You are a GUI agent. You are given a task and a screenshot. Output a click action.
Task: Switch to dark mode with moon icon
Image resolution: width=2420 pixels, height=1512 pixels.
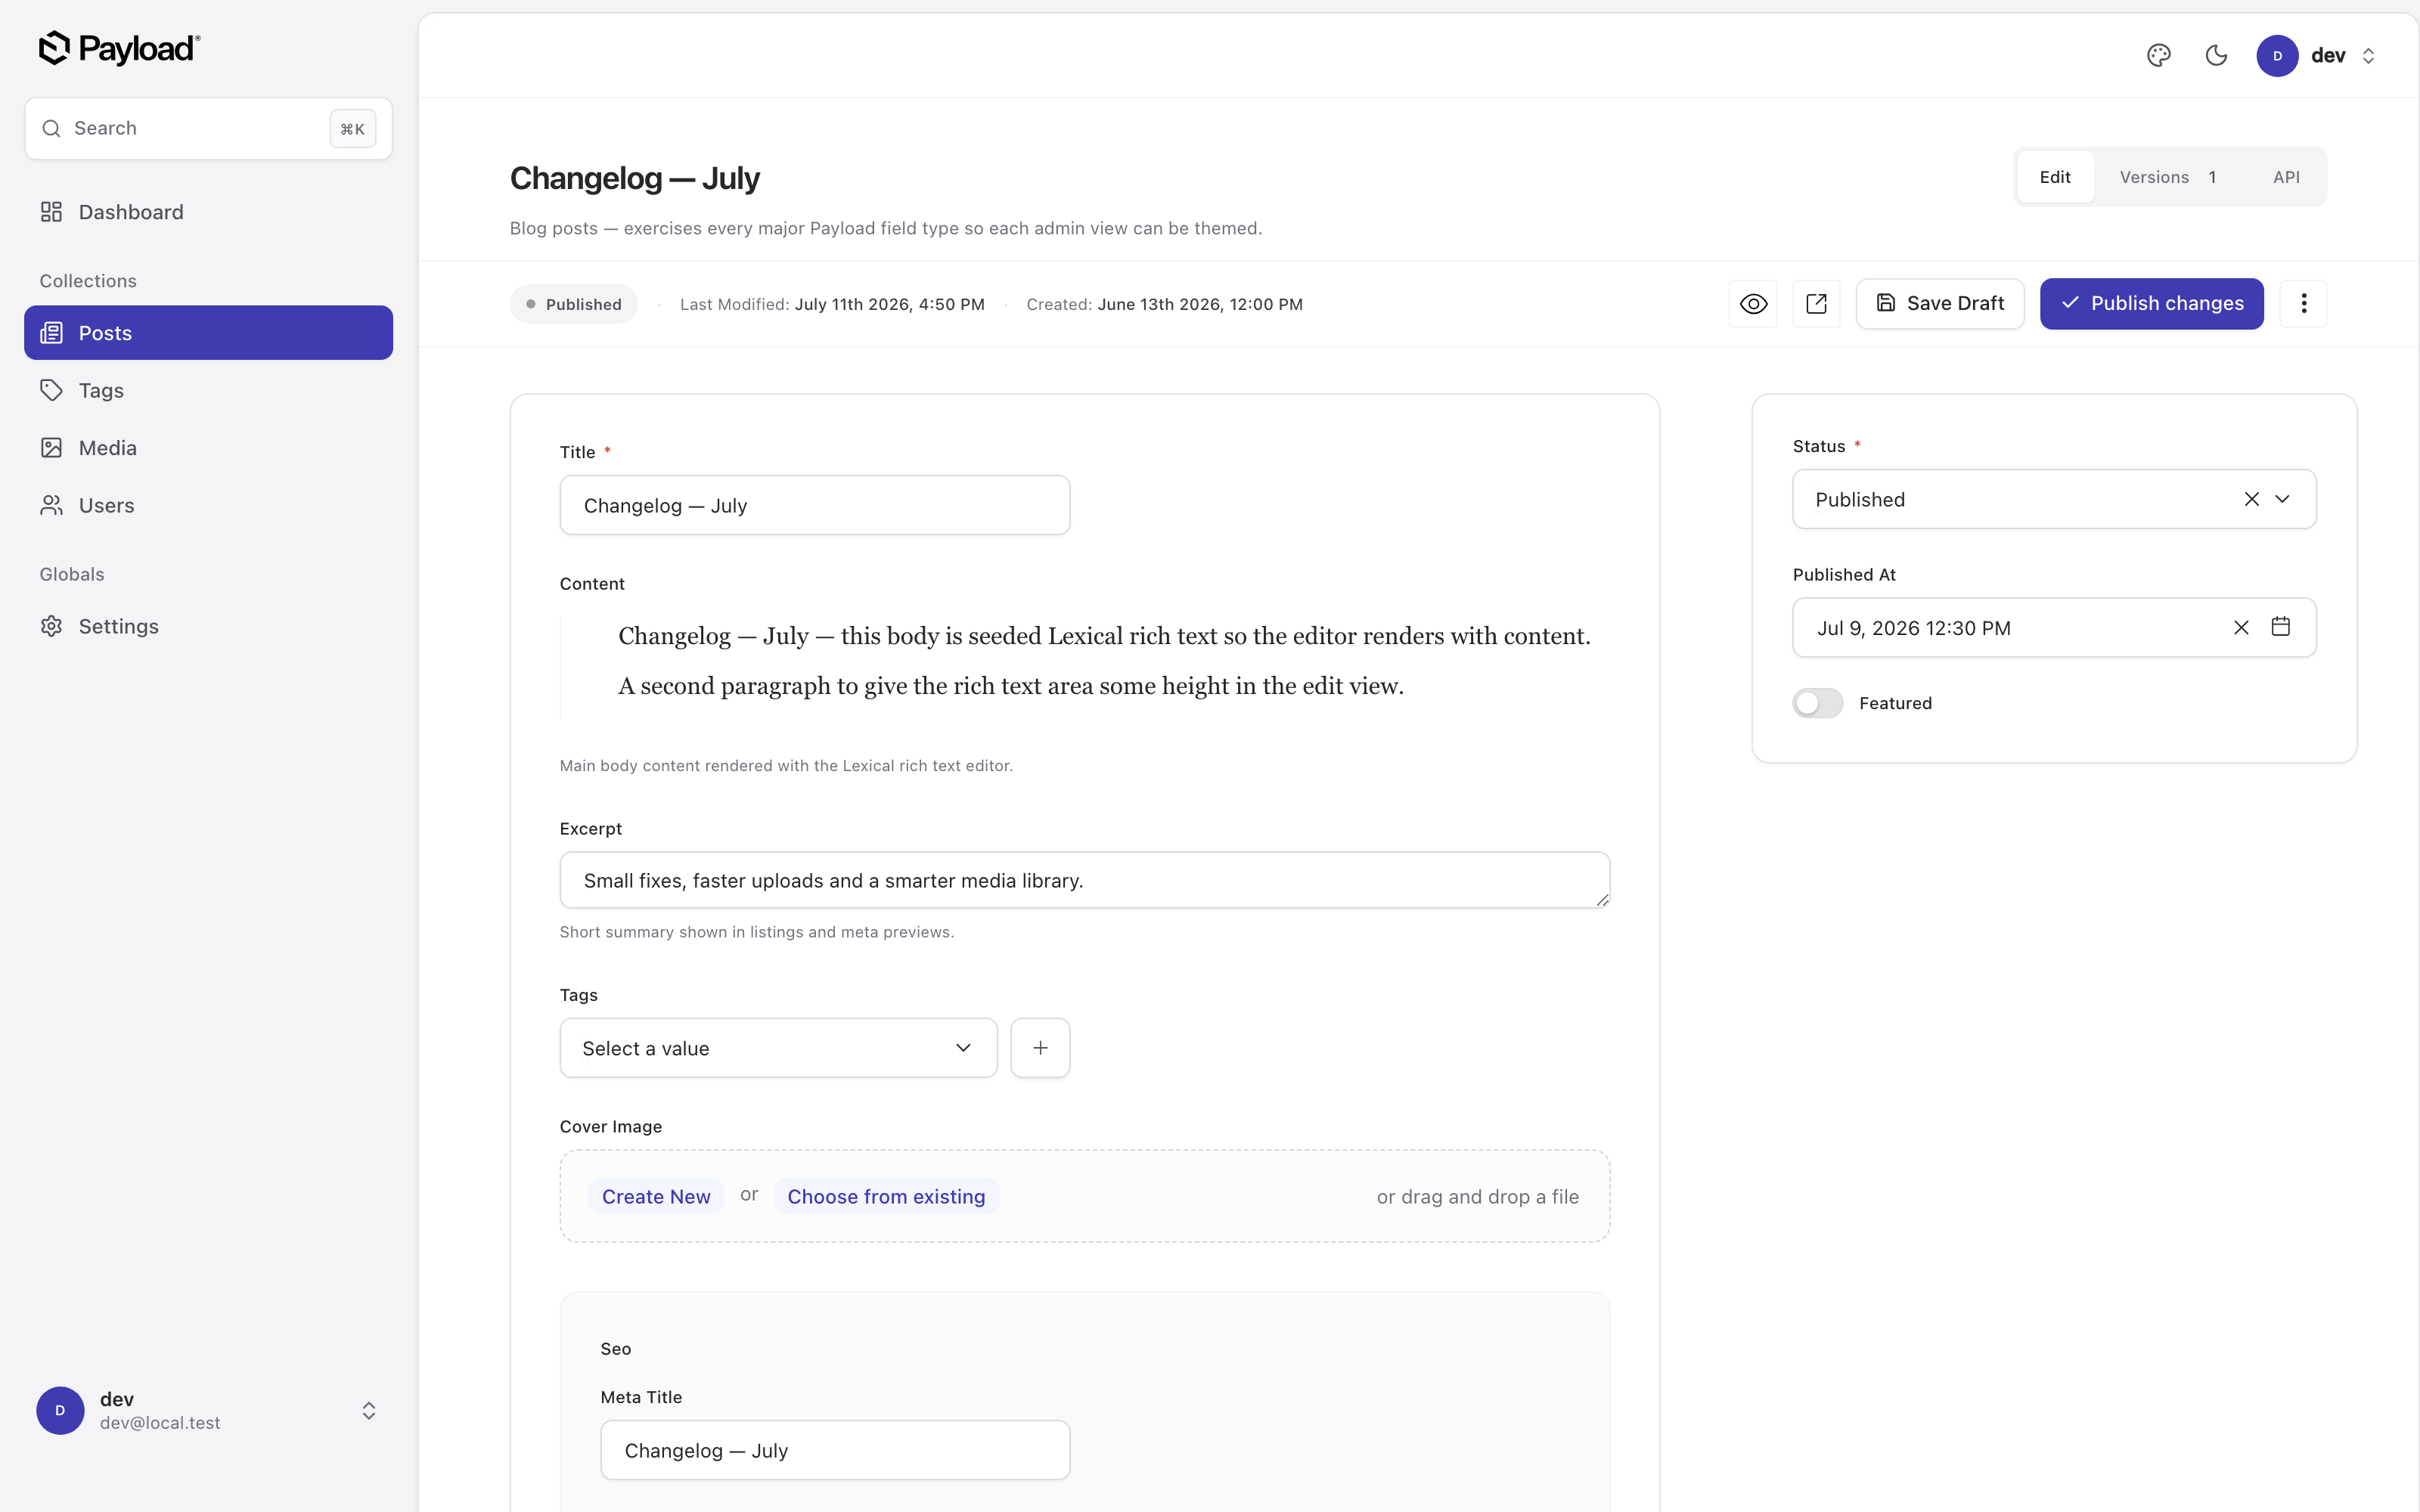pyautogui.click(x=2216, y=56)
